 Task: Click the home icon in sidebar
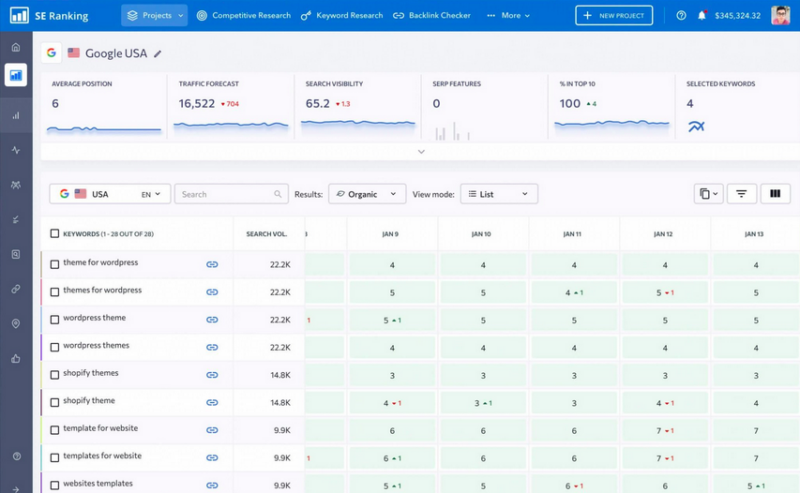[x=16, y=47]
